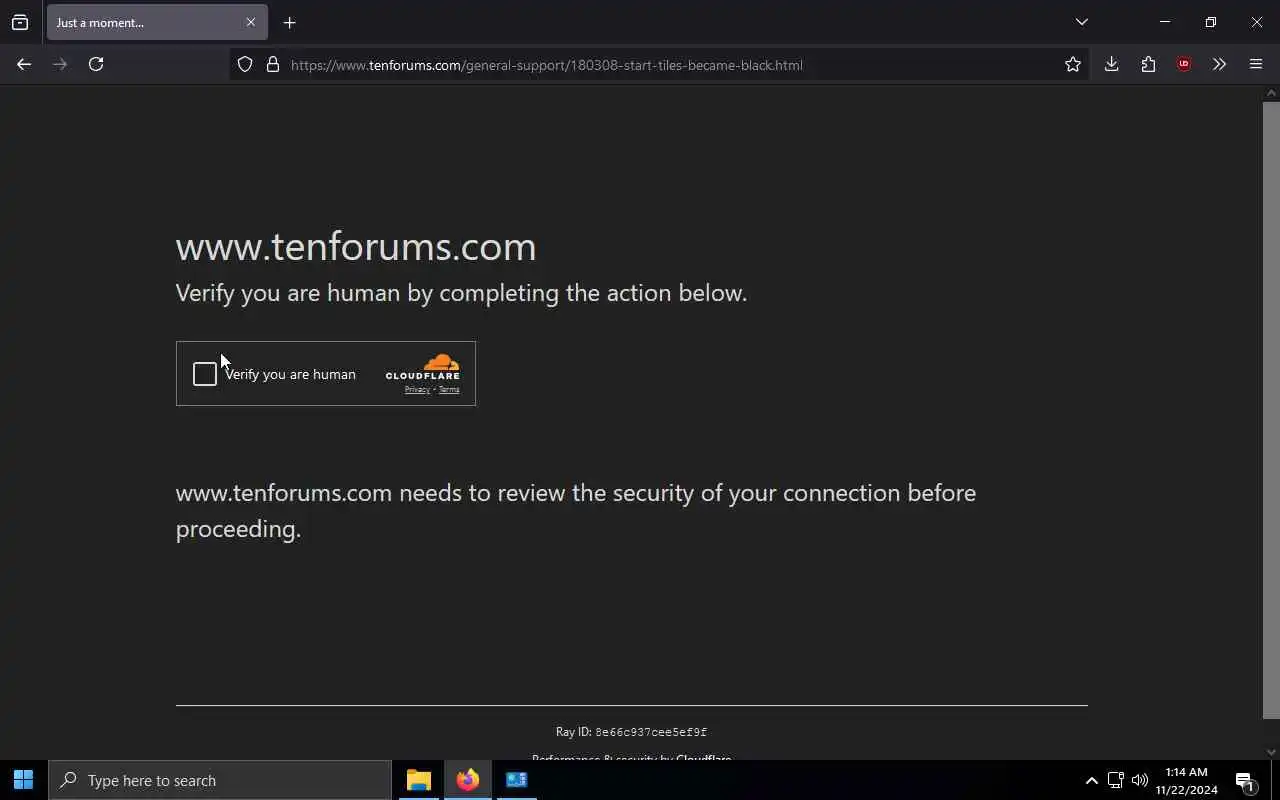Image resolution: width=1280 pixels, height=800 pixels.
Task: Open the Downloads panel icon
Action: click(x=1111, y=64)
